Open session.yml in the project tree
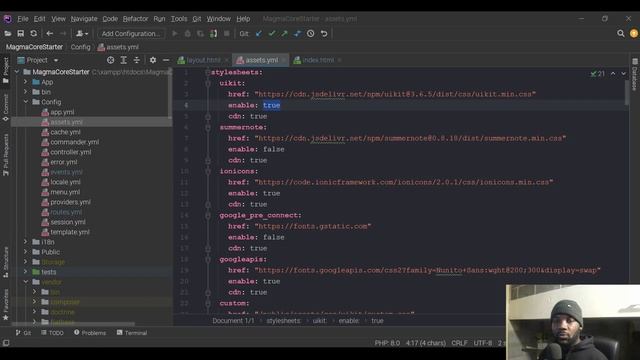Image resolution: width=640 pixels, height=360 pixels. tap(68, 222)
